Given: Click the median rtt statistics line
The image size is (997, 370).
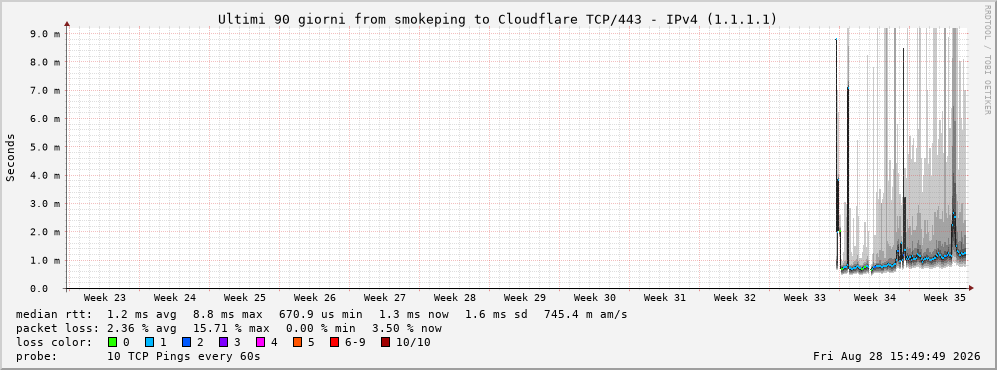Looking at the screenshot, I should 321,314.
